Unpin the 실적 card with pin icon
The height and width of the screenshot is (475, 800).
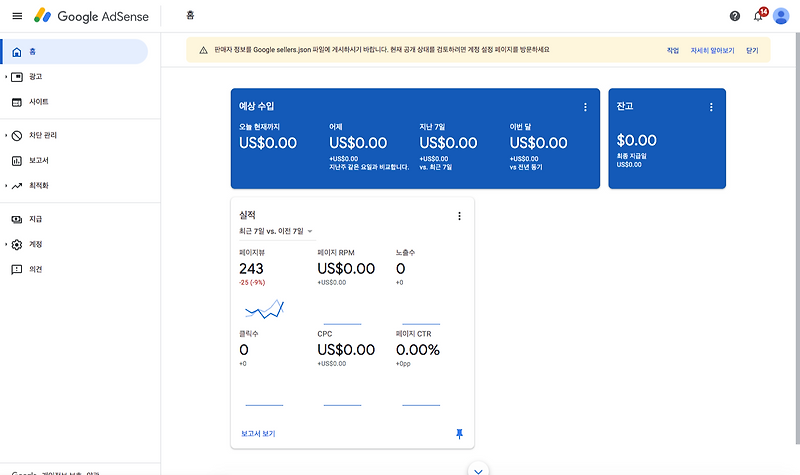459,434
